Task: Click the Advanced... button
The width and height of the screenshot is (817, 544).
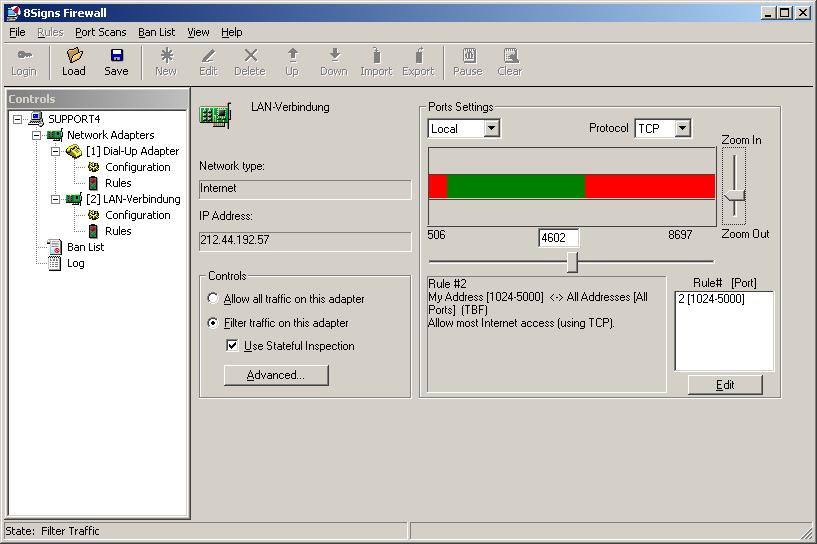Action: click(274, 375)
